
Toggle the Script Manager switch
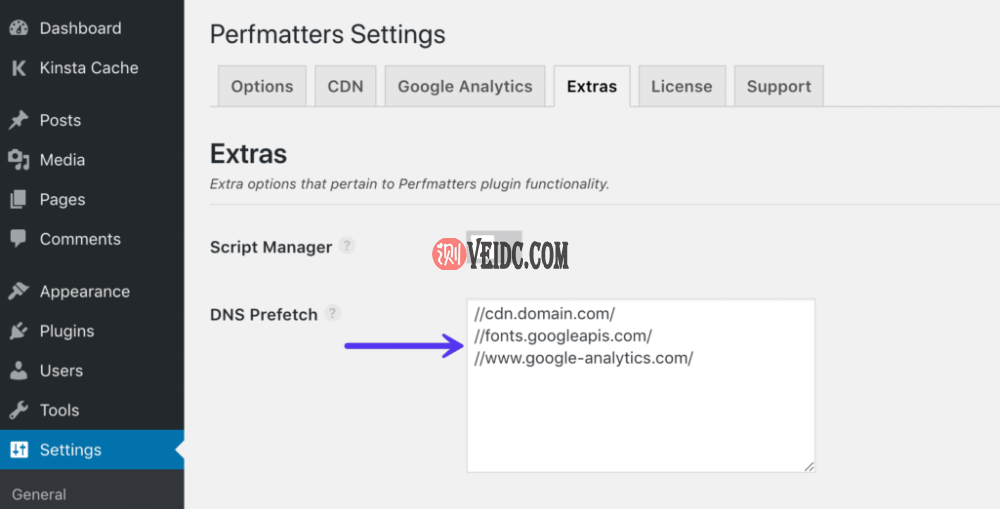coord(493,246)
